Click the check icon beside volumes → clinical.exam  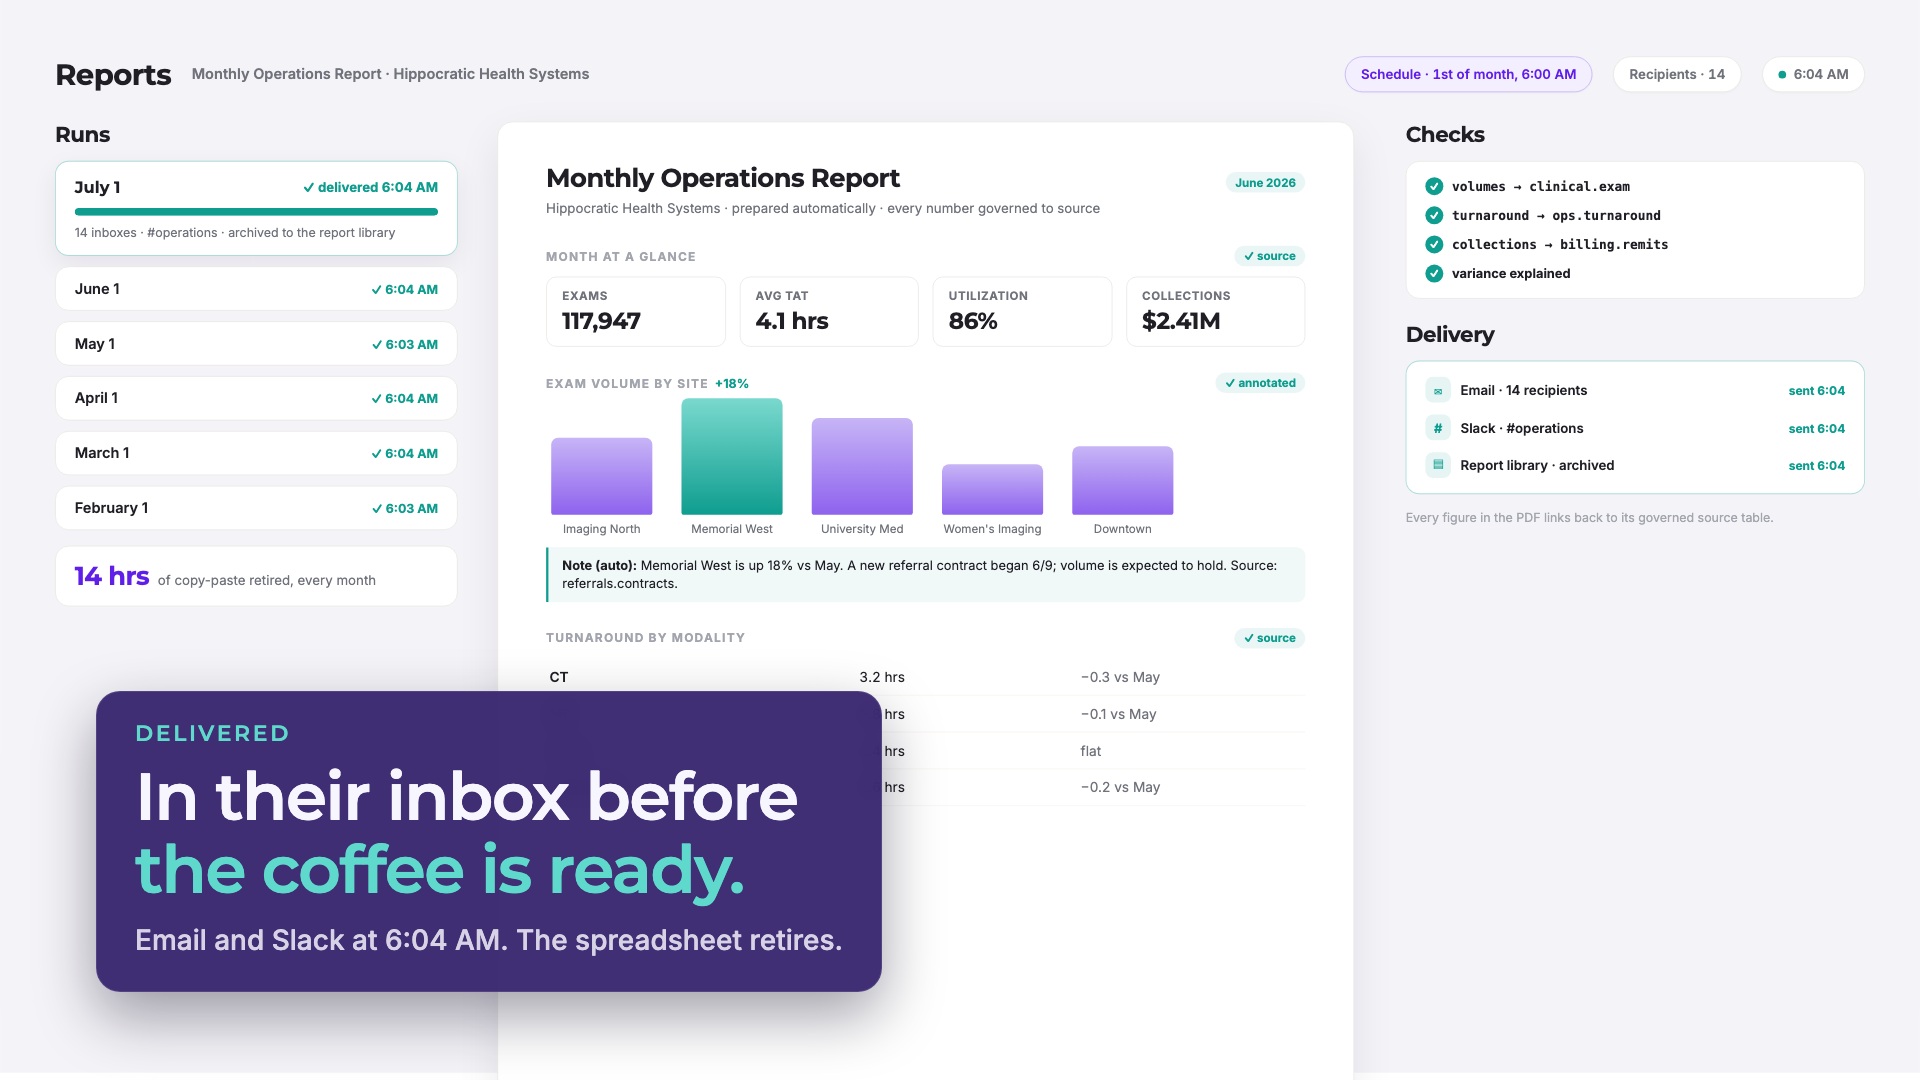[1434, 186]
